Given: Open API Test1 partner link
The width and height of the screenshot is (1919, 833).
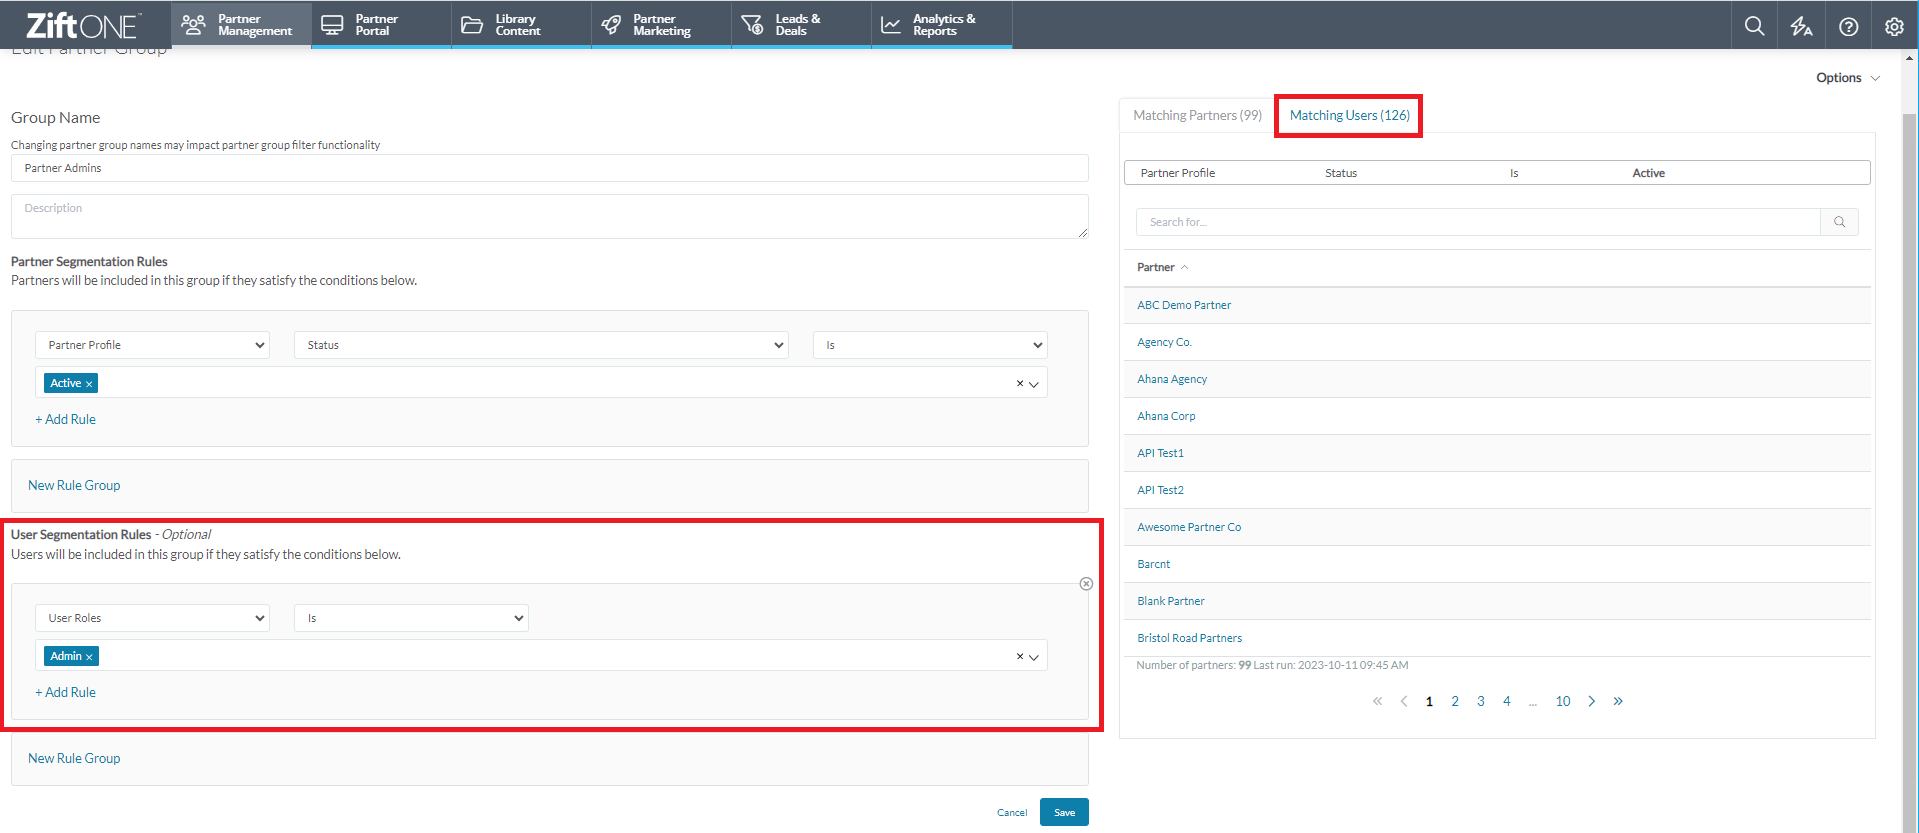Looking at the screenshot, I should point(1160,453).
